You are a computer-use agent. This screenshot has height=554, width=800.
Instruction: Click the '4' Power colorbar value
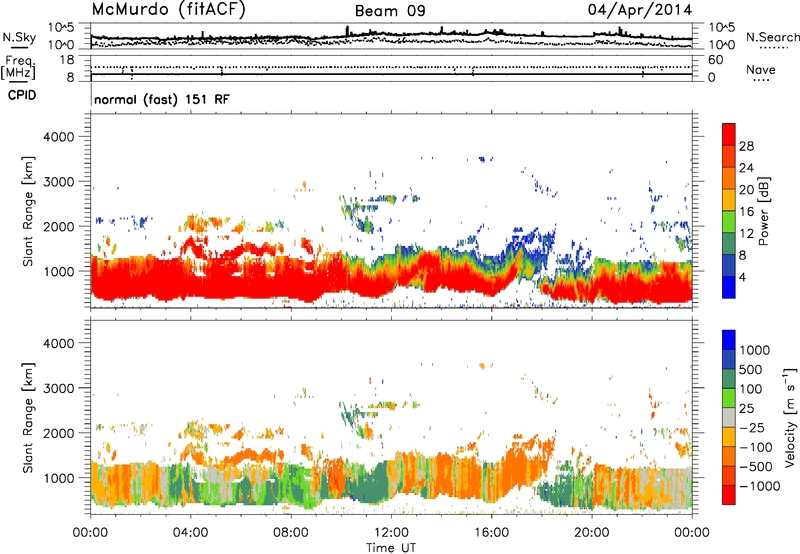[742, 277]
